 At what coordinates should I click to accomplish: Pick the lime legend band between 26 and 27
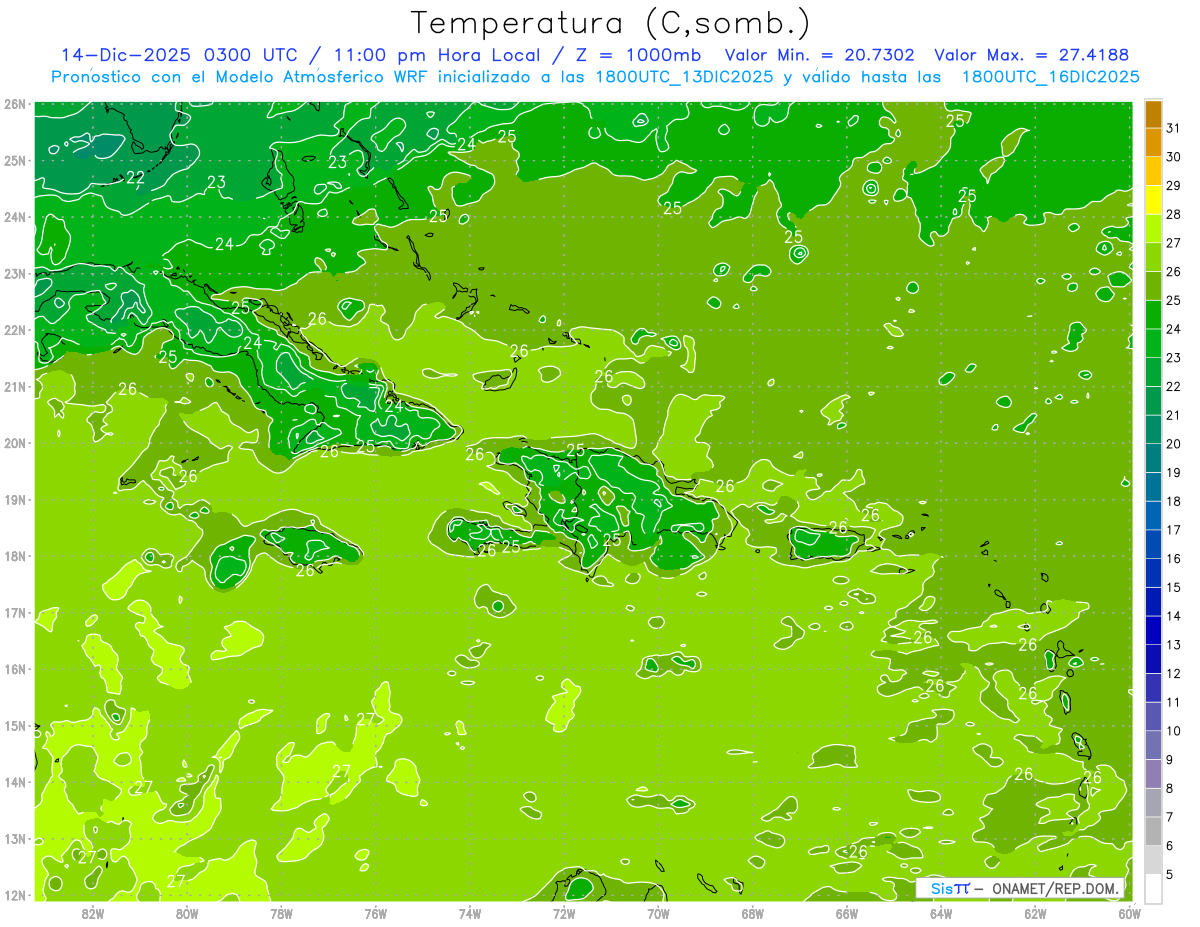click(x=1153, y=258)
